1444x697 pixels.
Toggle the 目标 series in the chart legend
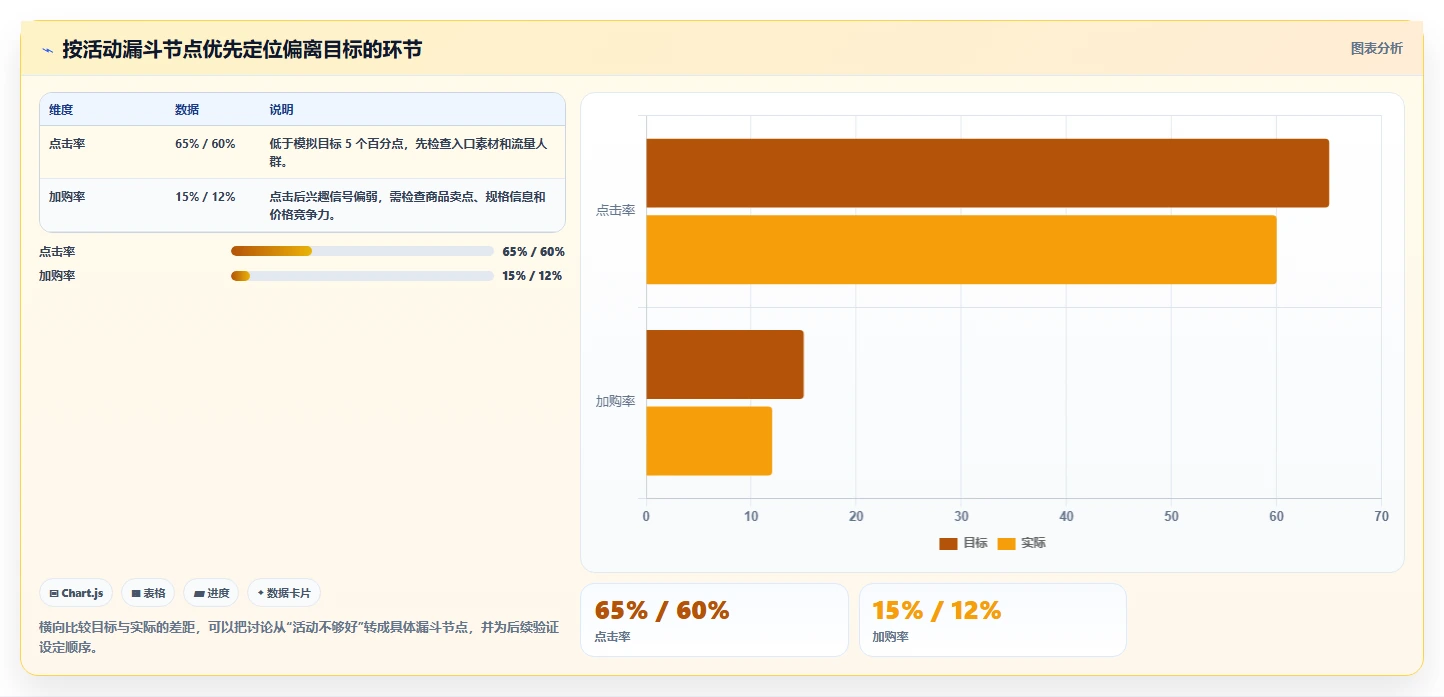click(x=963, y=543)
